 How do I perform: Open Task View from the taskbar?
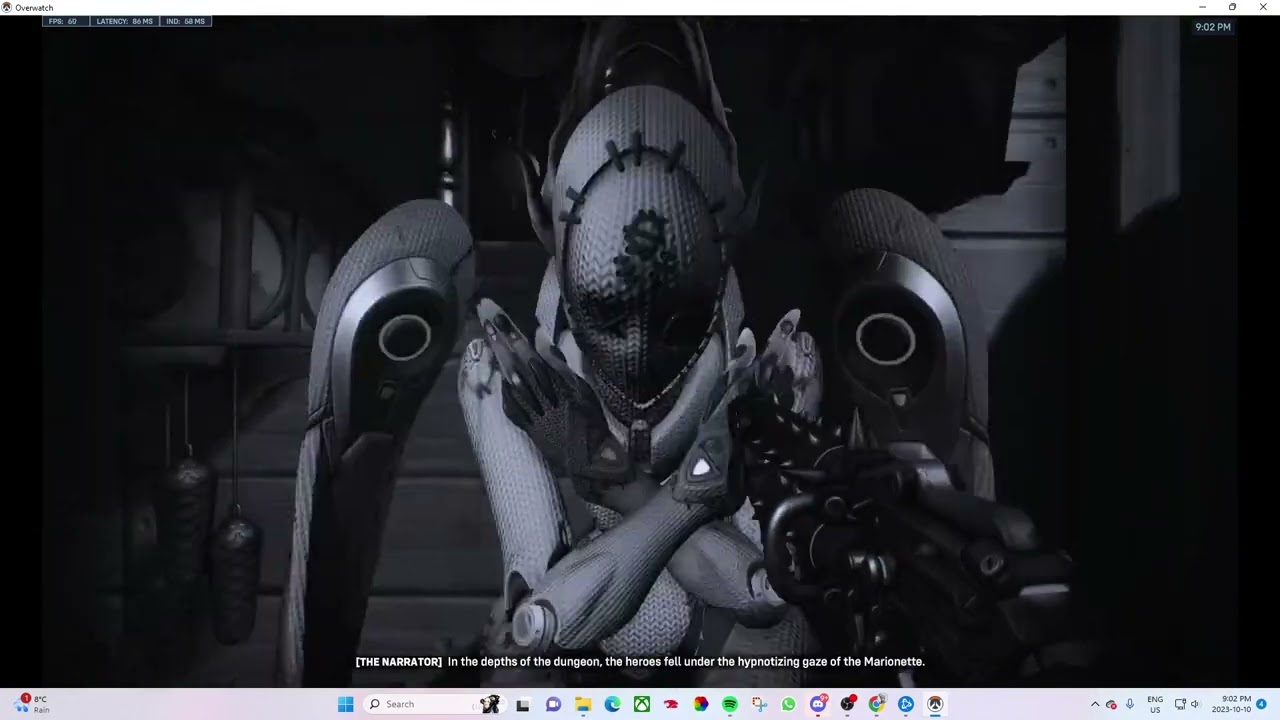[522, 704]
